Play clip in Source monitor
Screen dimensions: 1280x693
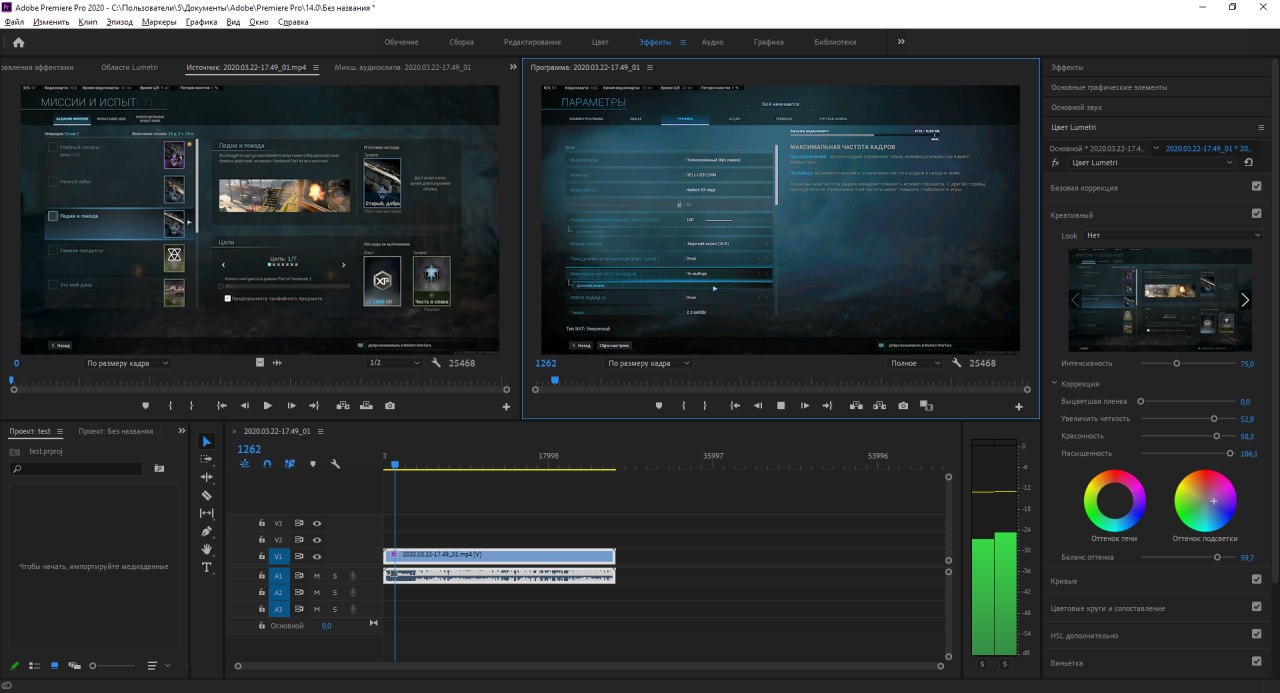click(x=267, y=406)
